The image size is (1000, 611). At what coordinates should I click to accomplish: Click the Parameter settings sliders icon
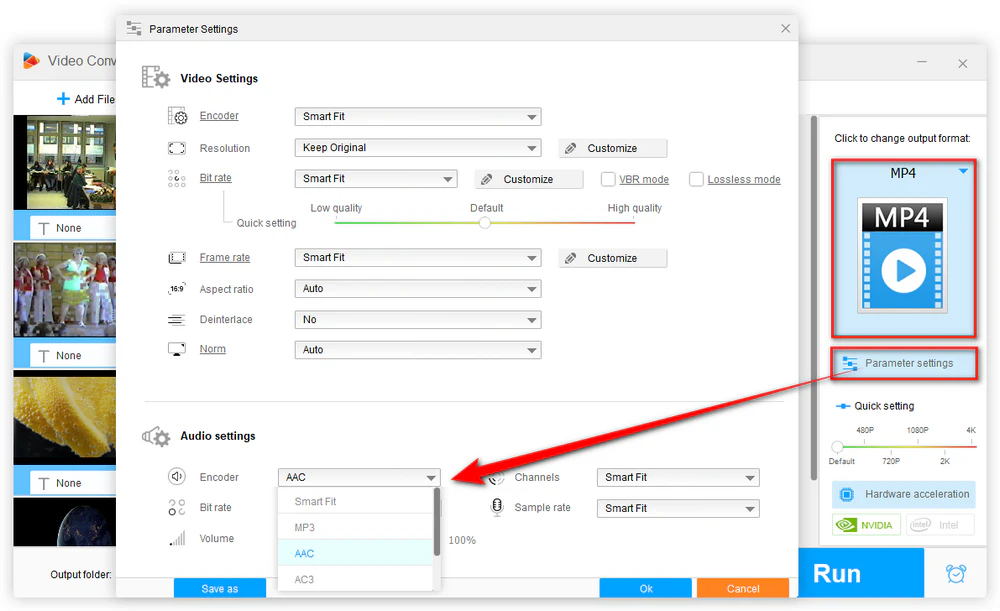(x=850, y=364)
